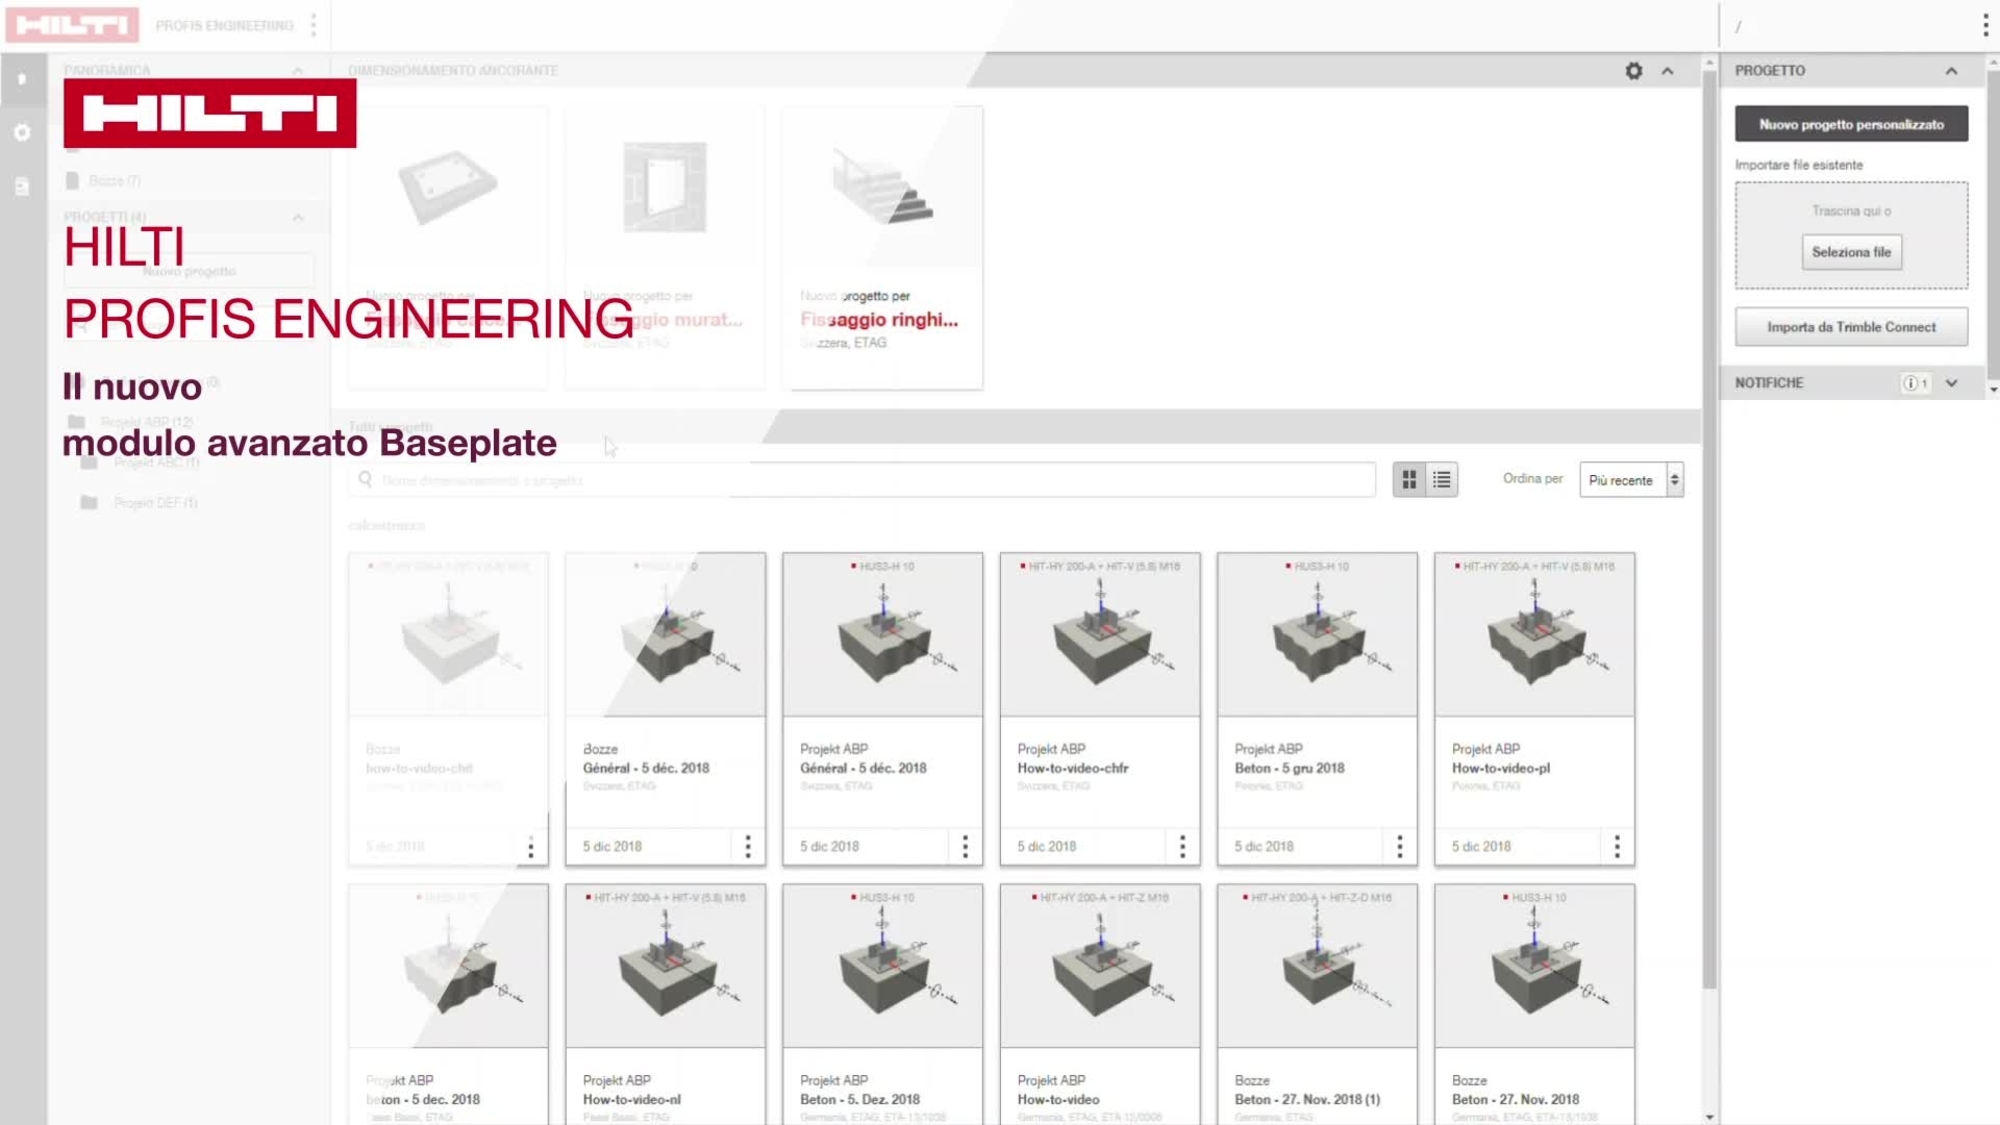Click the Notifiche panel header
The width and height of the screenshot is (2000, 1125).
1851,383
